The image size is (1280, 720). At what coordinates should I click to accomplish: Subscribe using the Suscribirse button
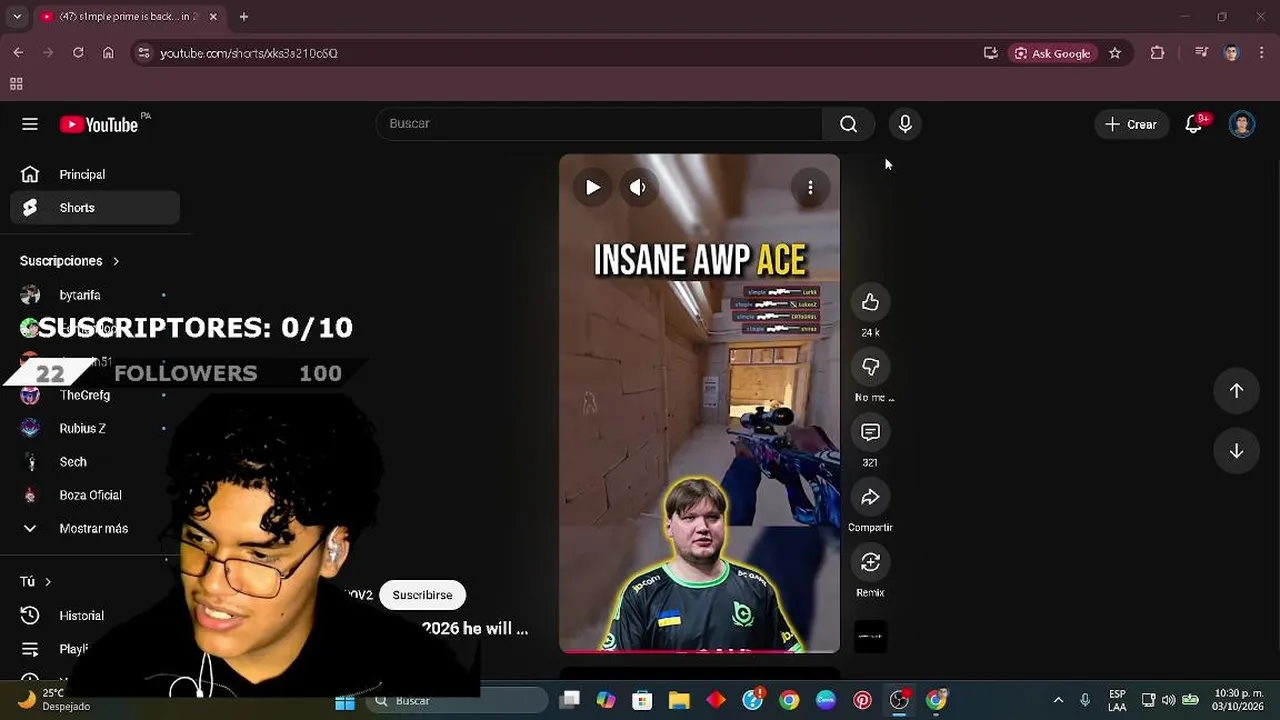tap(422, 595)
